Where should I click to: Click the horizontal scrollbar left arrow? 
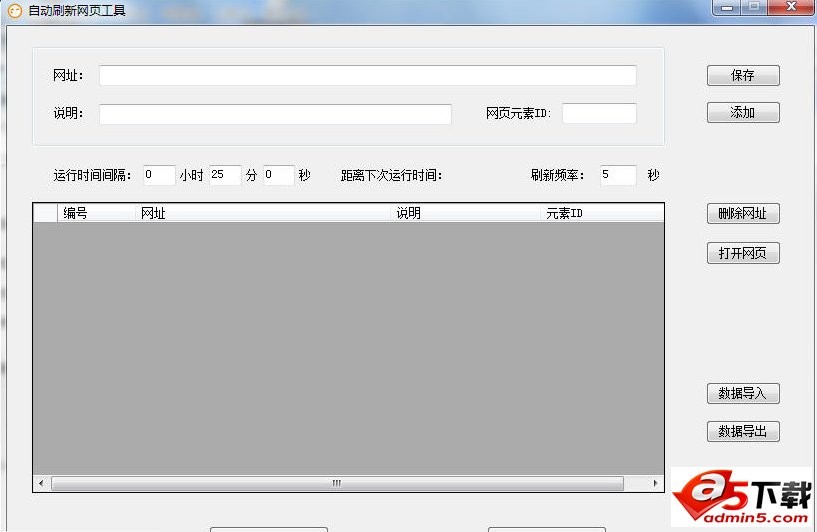41,484
